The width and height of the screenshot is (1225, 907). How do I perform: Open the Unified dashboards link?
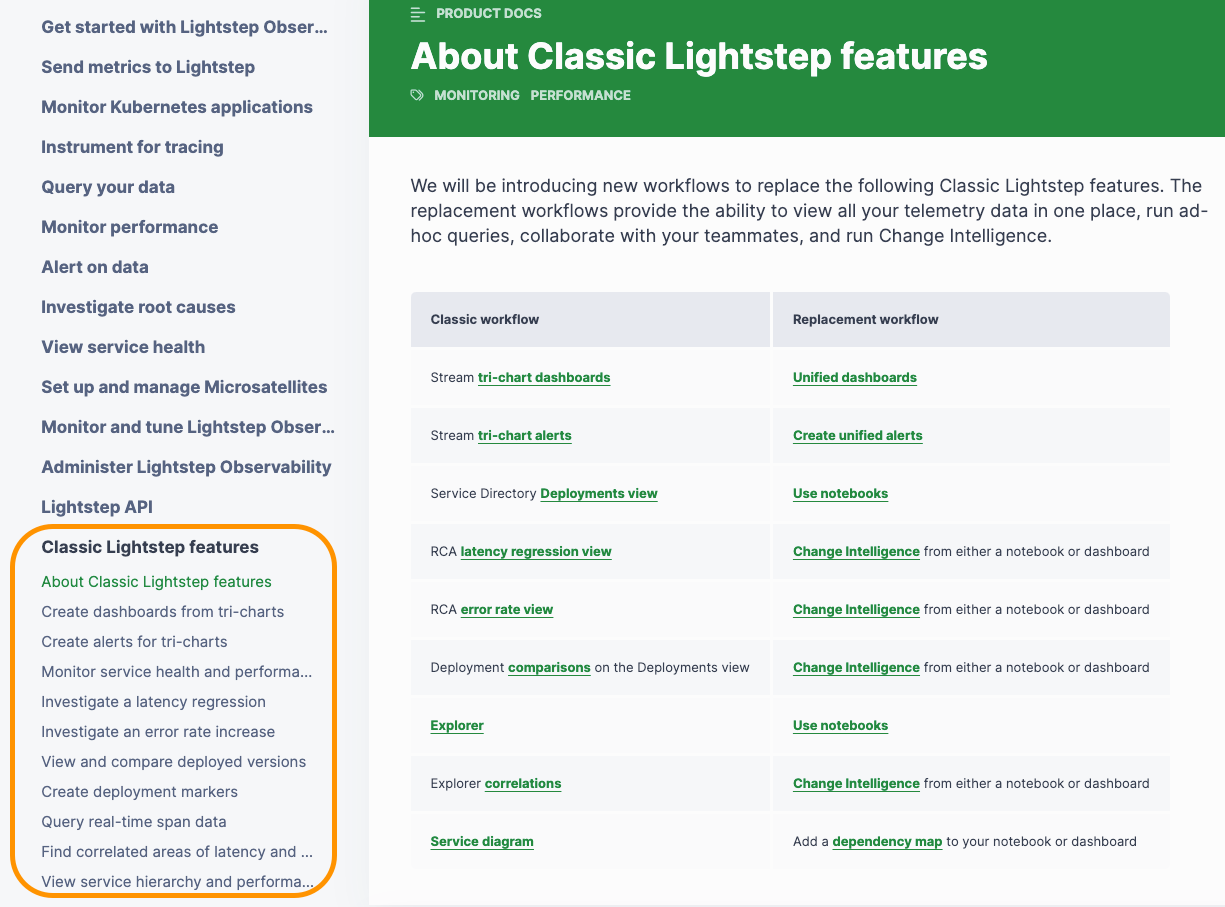(854, 377)
